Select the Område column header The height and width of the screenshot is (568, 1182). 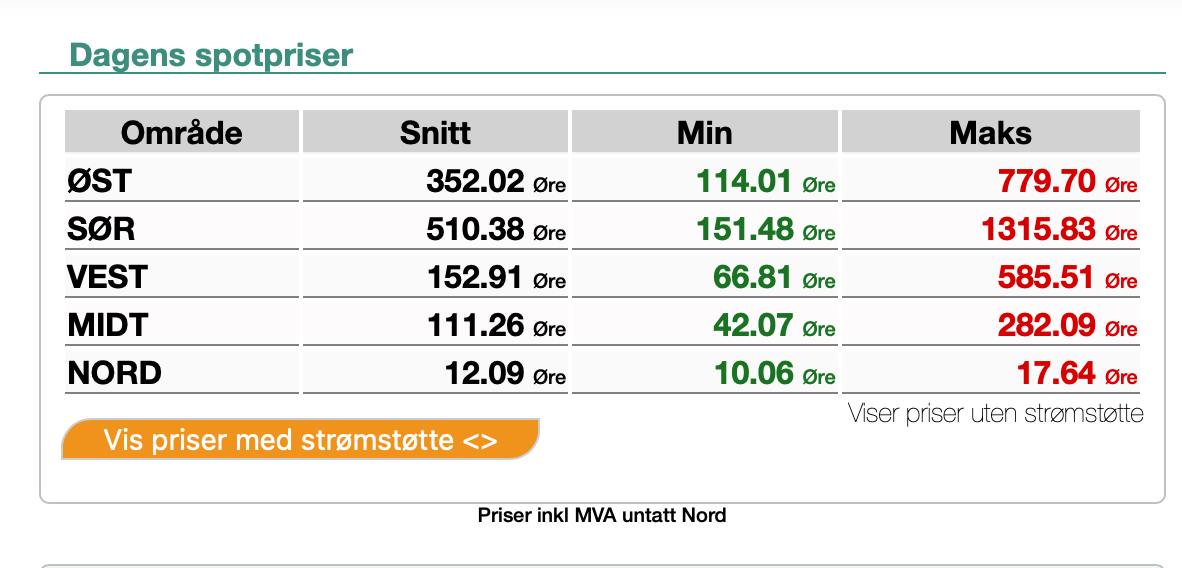[x=182, y=133]
